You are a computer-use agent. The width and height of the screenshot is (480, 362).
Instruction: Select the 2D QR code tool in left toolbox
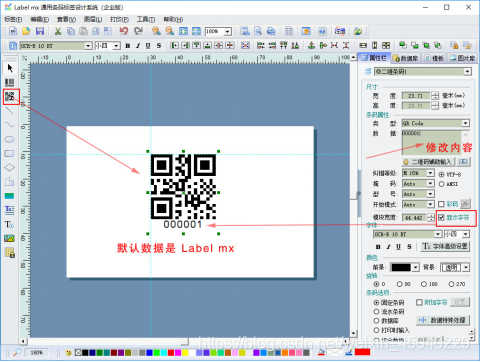[10, 97]
